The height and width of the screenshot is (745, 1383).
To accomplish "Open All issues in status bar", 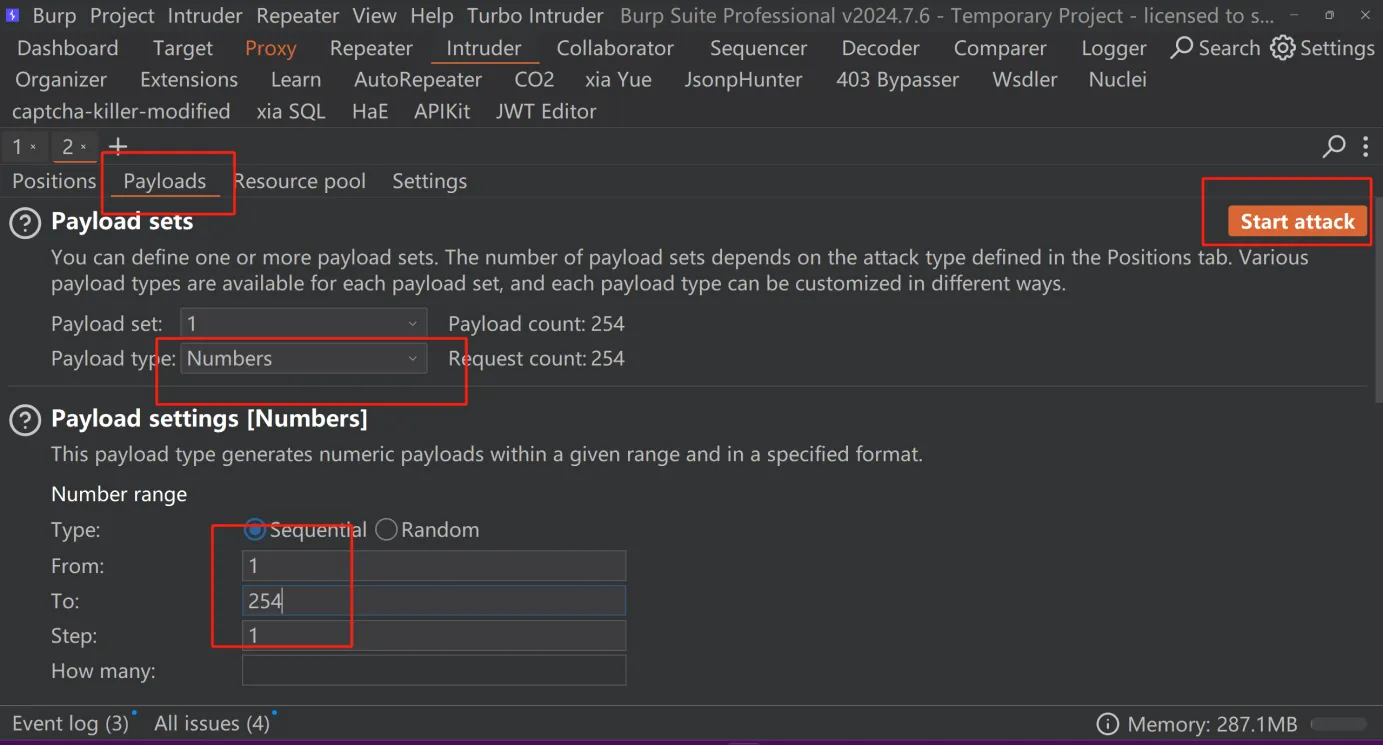I will [212, 723].
